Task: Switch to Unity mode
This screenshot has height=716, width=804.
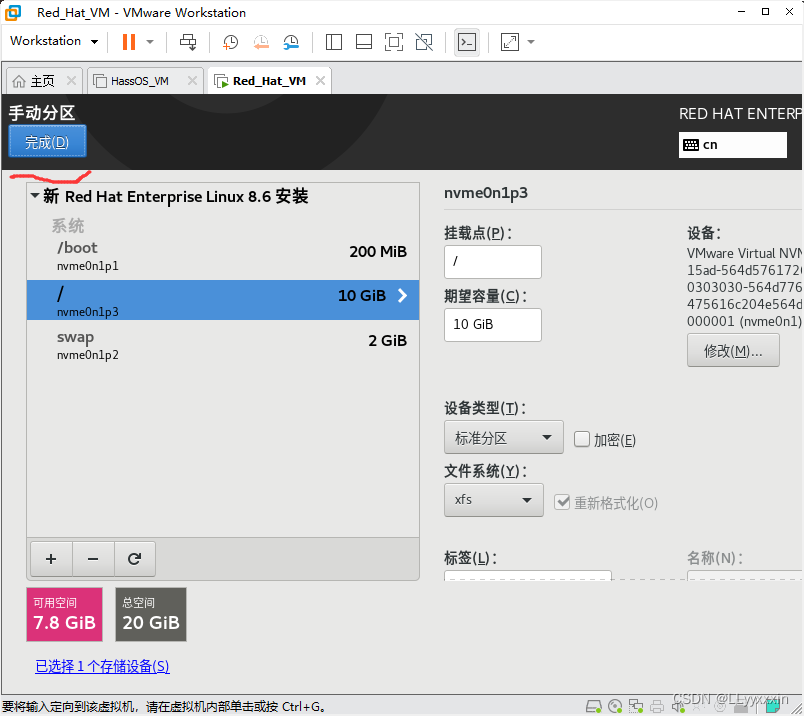Action: (424, 42)
